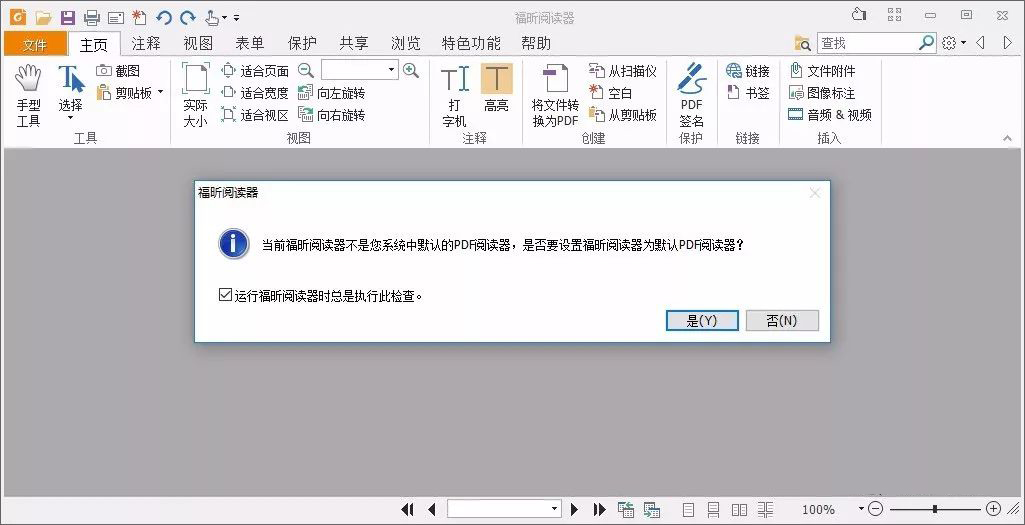Switch to the 视图 tab

197,44
